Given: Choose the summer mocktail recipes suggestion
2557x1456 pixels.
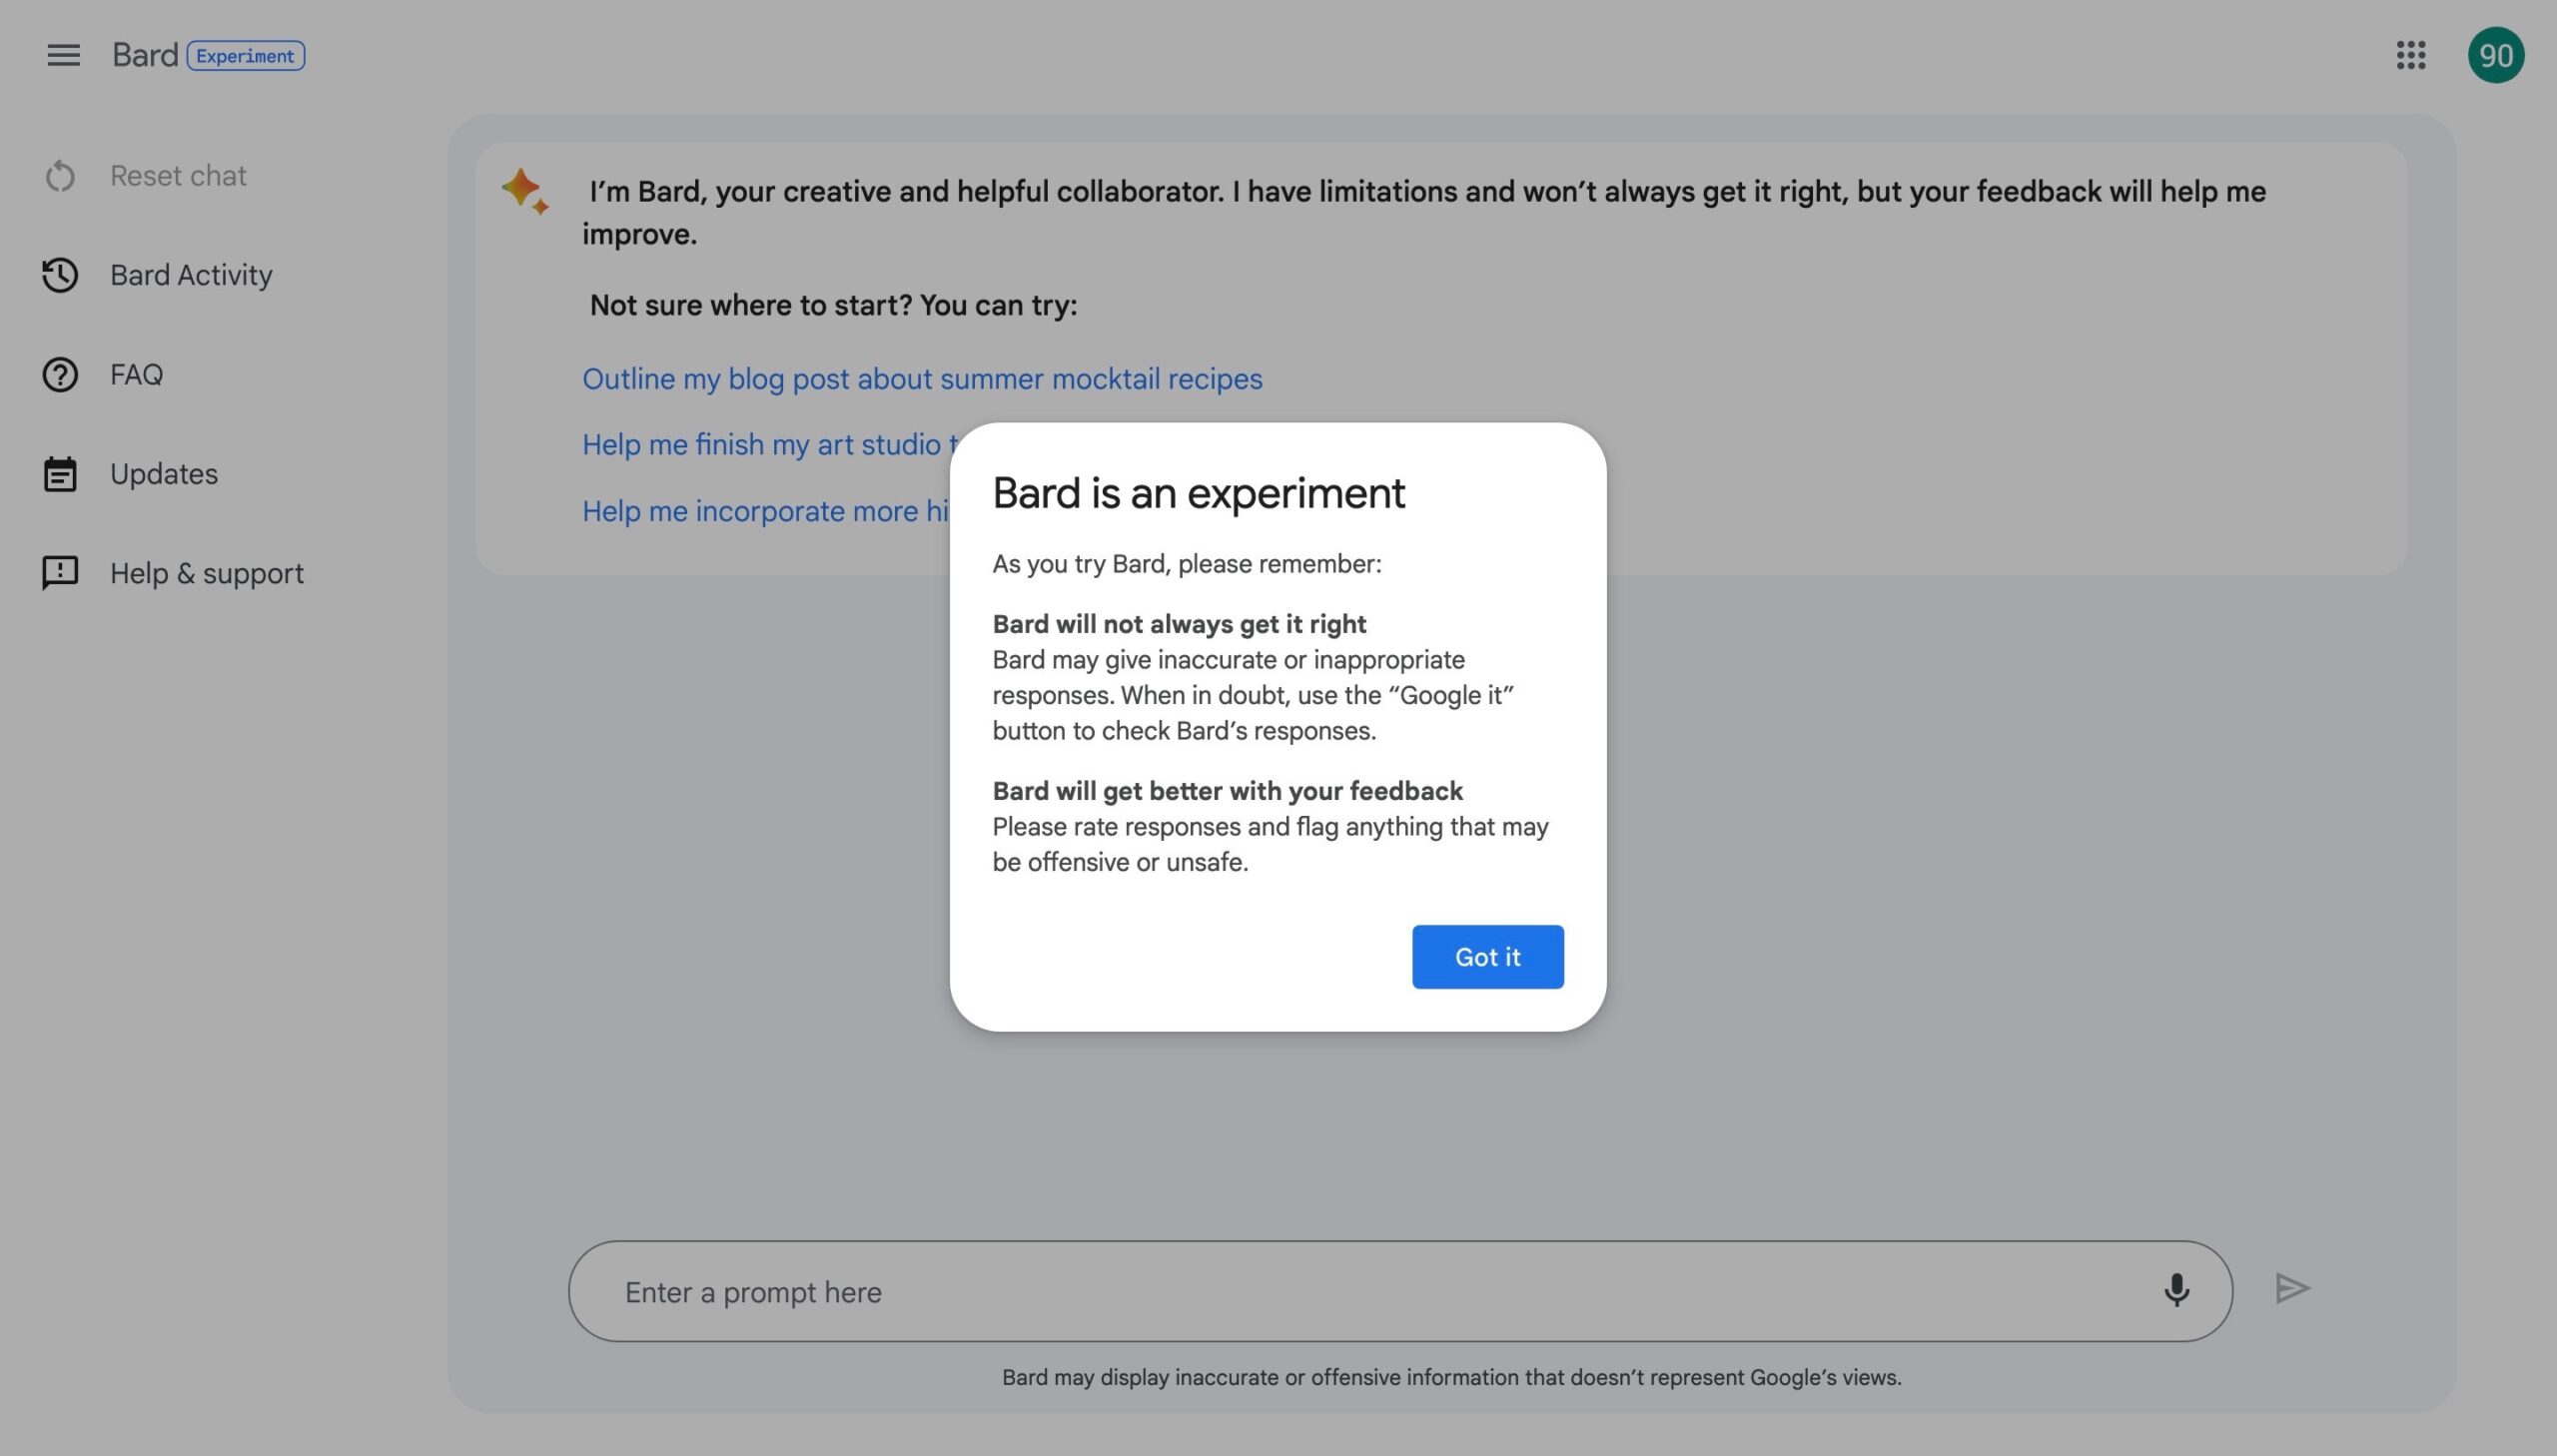Looking at the screenshot, I should (x=922, y=379).
